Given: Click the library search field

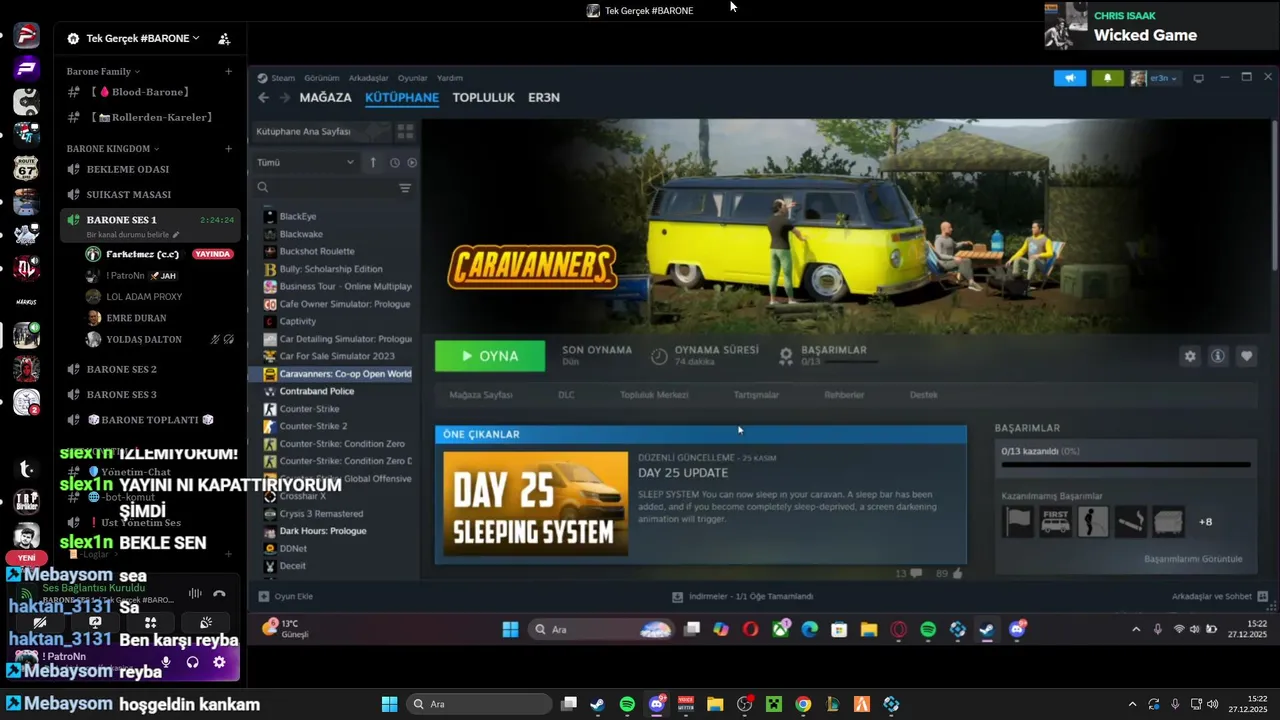Looking at the screenshot, I should (x=325, y=187).
